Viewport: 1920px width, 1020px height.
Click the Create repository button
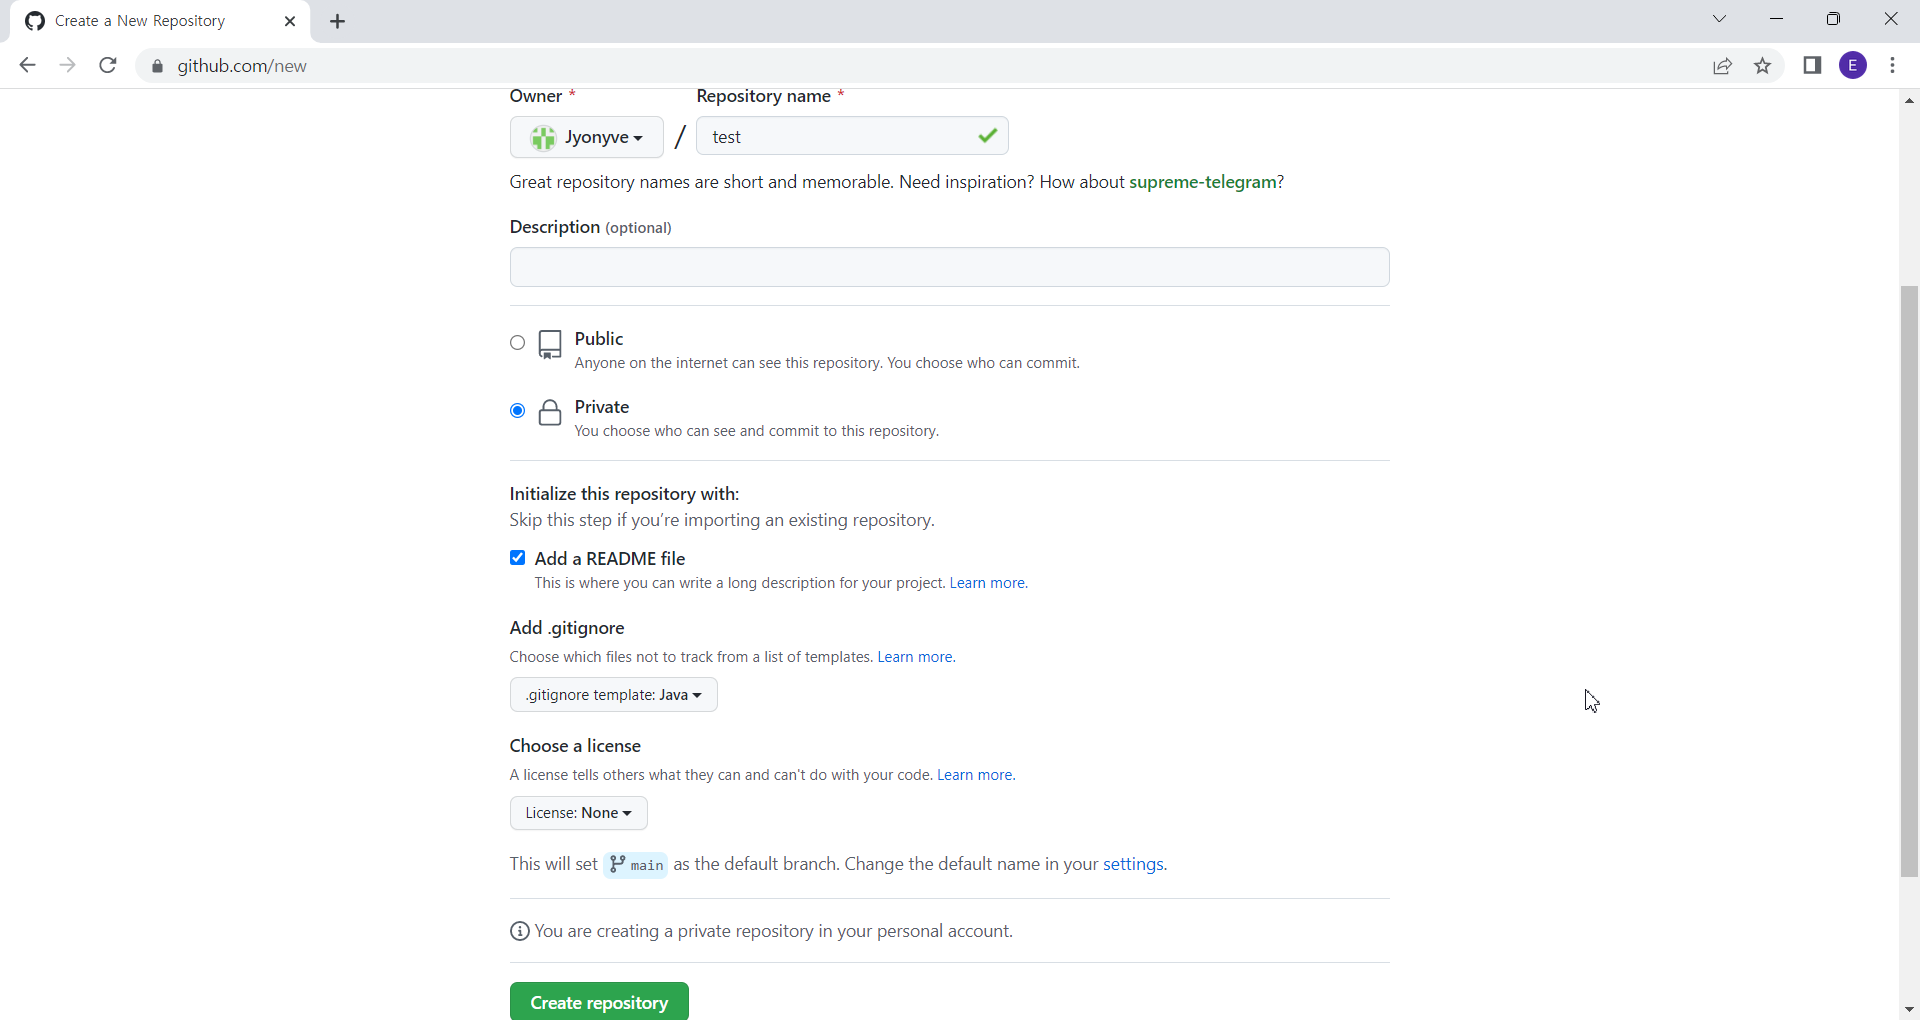(x=599, y=1002)
